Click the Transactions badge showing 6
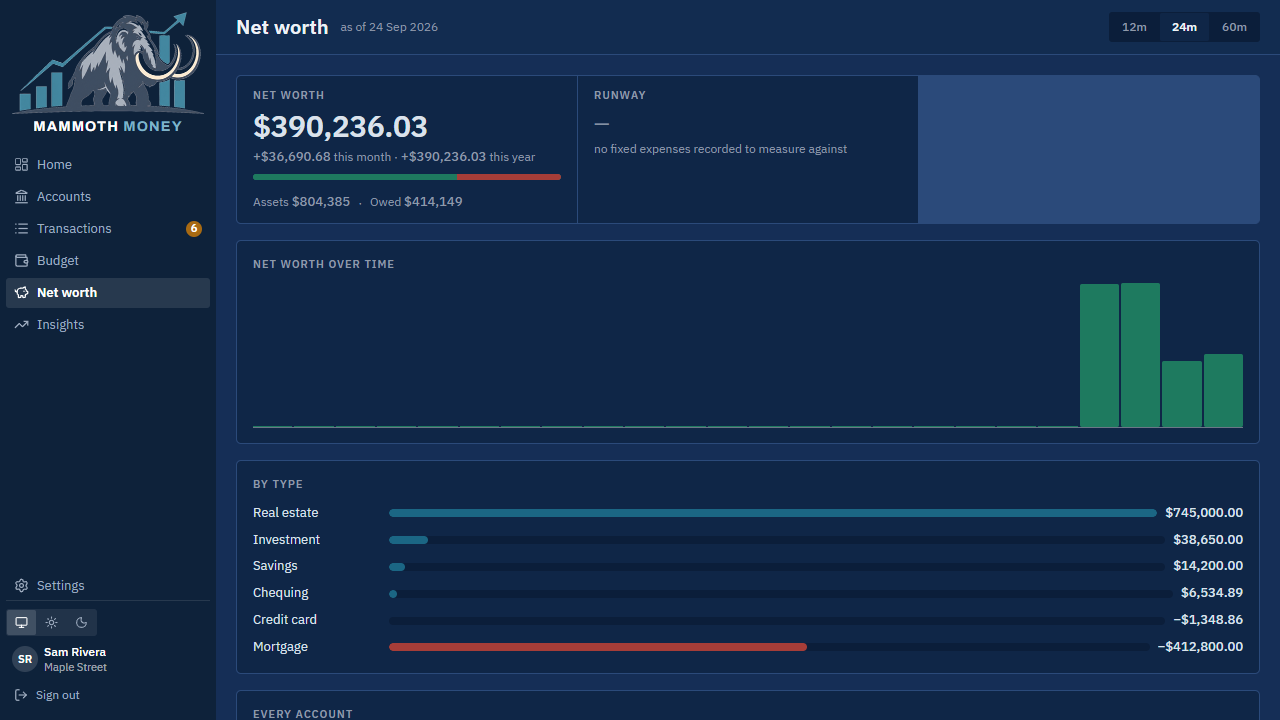1280x720 pixels. [x=194, y=229]
